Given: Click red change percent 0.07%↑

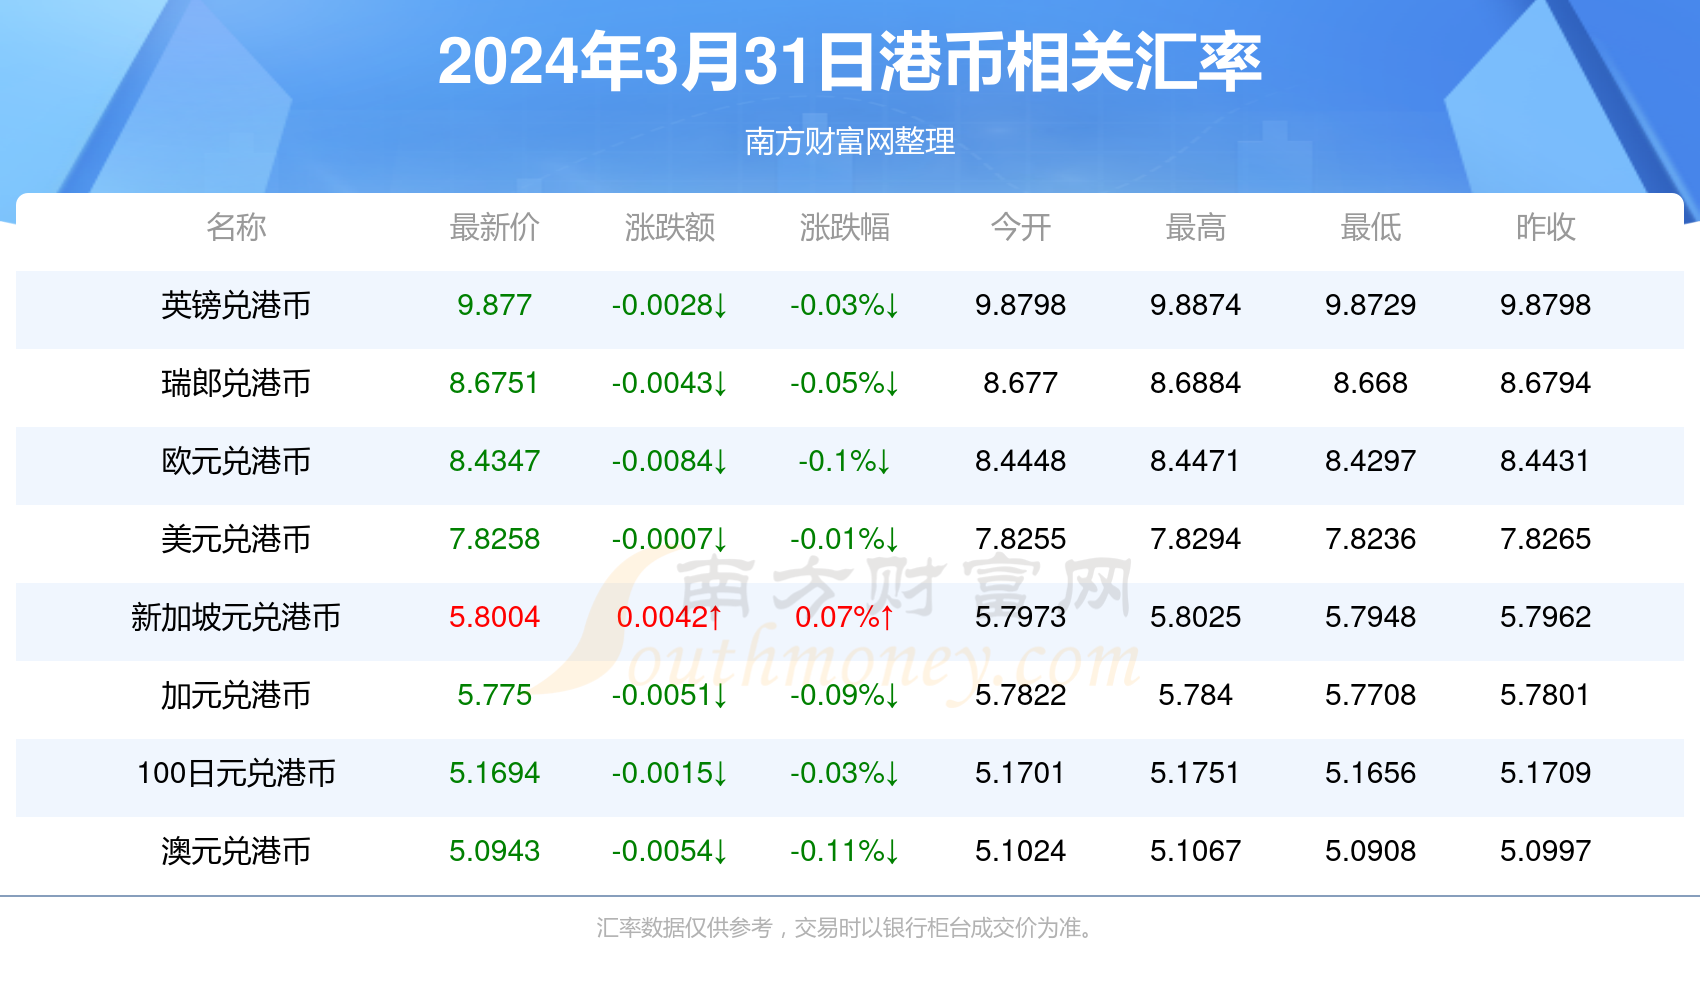Looking at the screenshot, I should [845, 617].
